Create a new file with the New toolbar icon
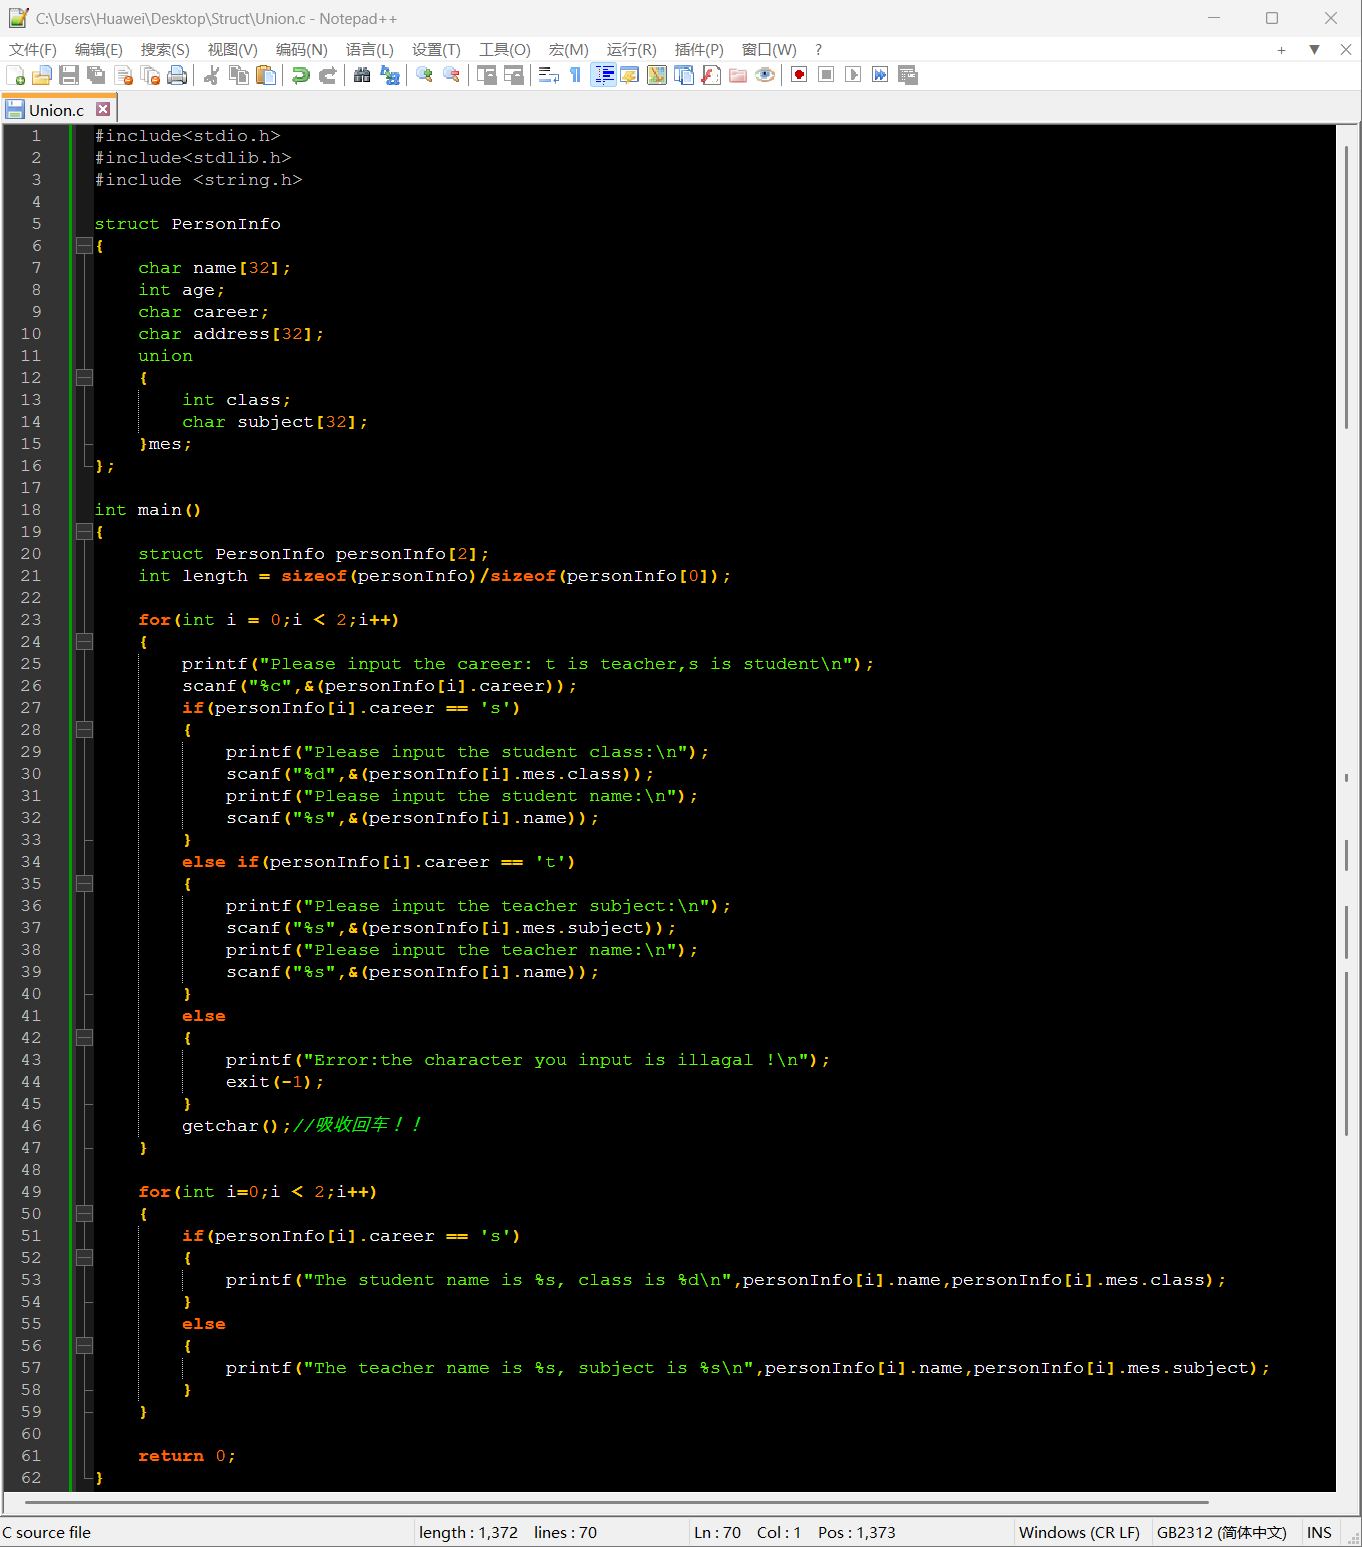 pos(15,75)
